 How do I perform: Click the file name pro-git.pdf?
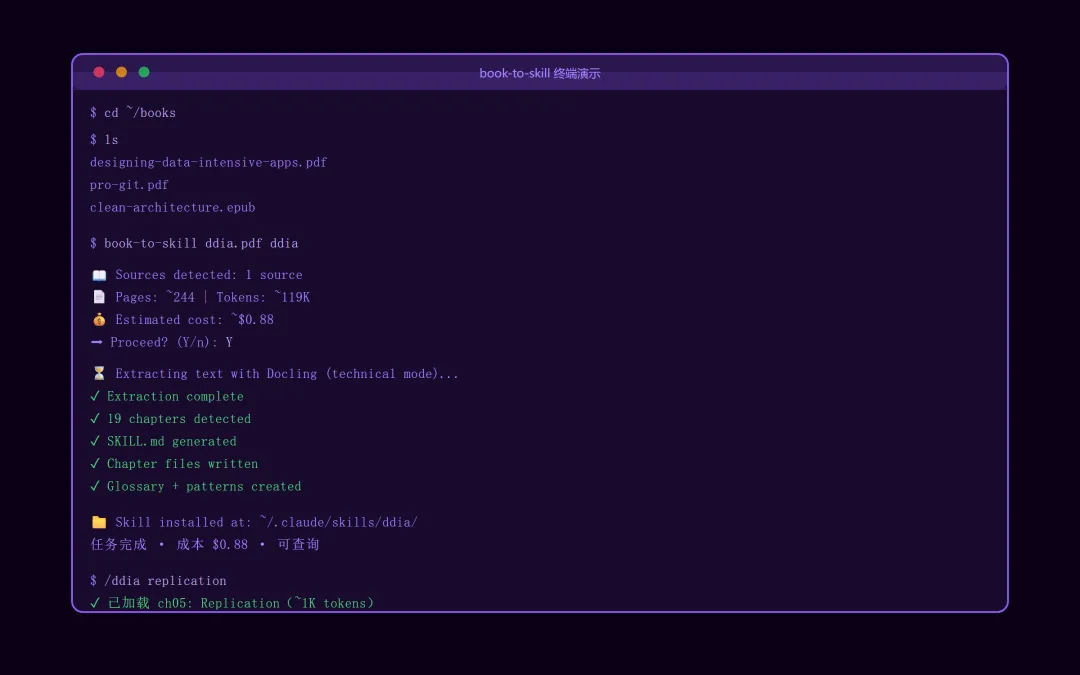[x=129, y=185]
